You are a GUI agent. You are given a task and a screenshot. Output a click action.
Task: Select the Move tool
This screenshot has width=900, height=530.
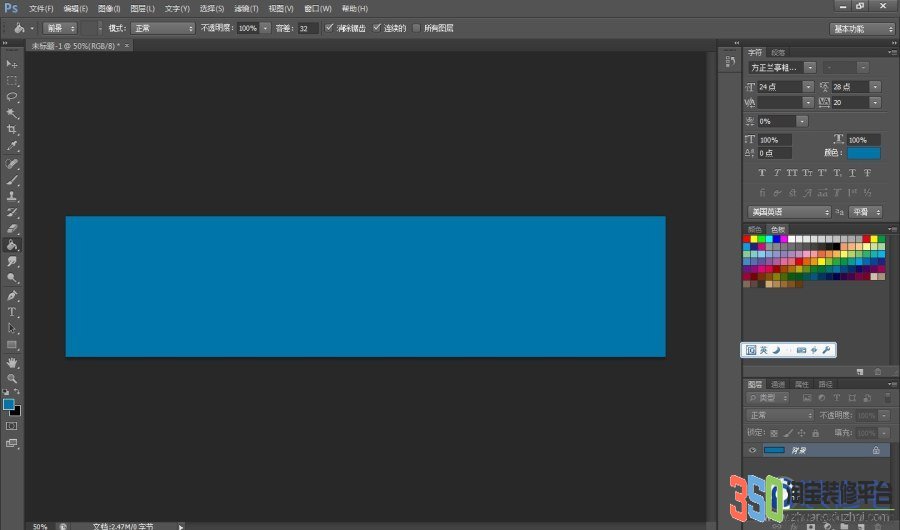point(11,64)
